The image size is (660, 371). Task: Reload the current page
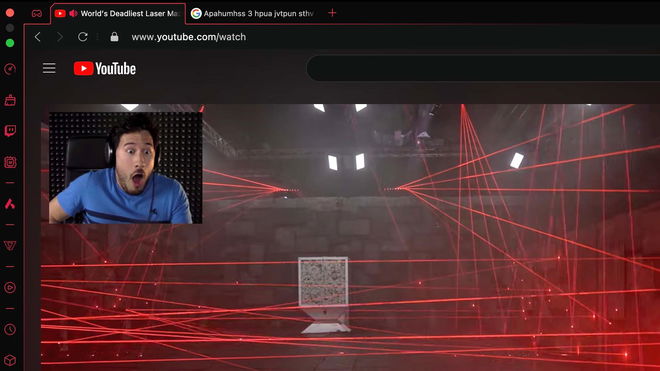click(82, 37)
